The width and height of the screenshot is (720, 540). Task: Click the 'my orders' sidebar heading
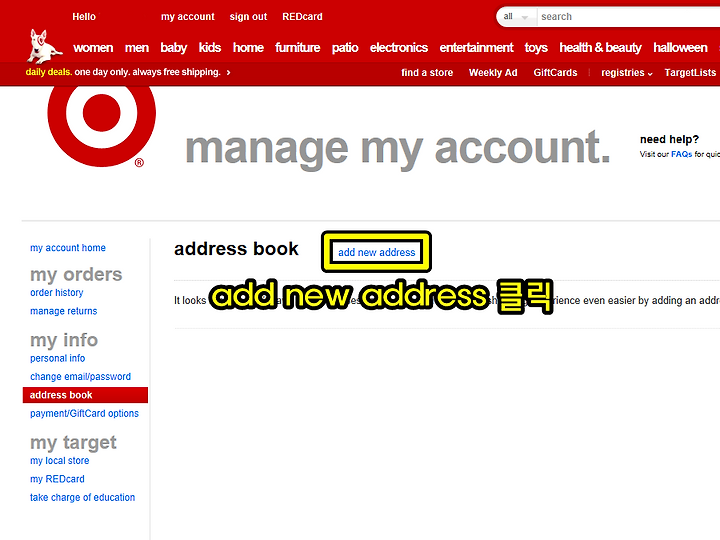76,275
